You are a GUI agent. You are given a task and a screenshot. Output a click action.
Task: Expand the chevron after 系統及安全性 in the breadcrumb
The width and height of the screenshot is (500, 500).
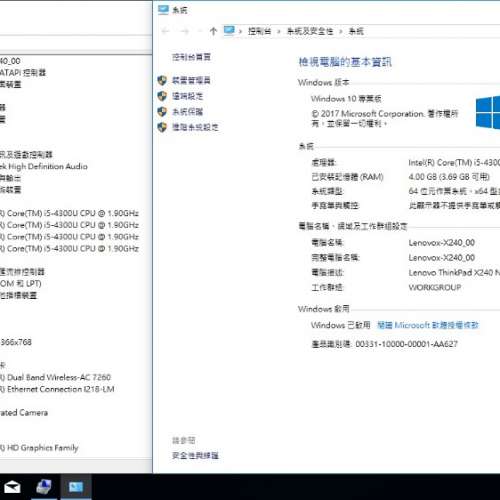(x=341, y=32)
